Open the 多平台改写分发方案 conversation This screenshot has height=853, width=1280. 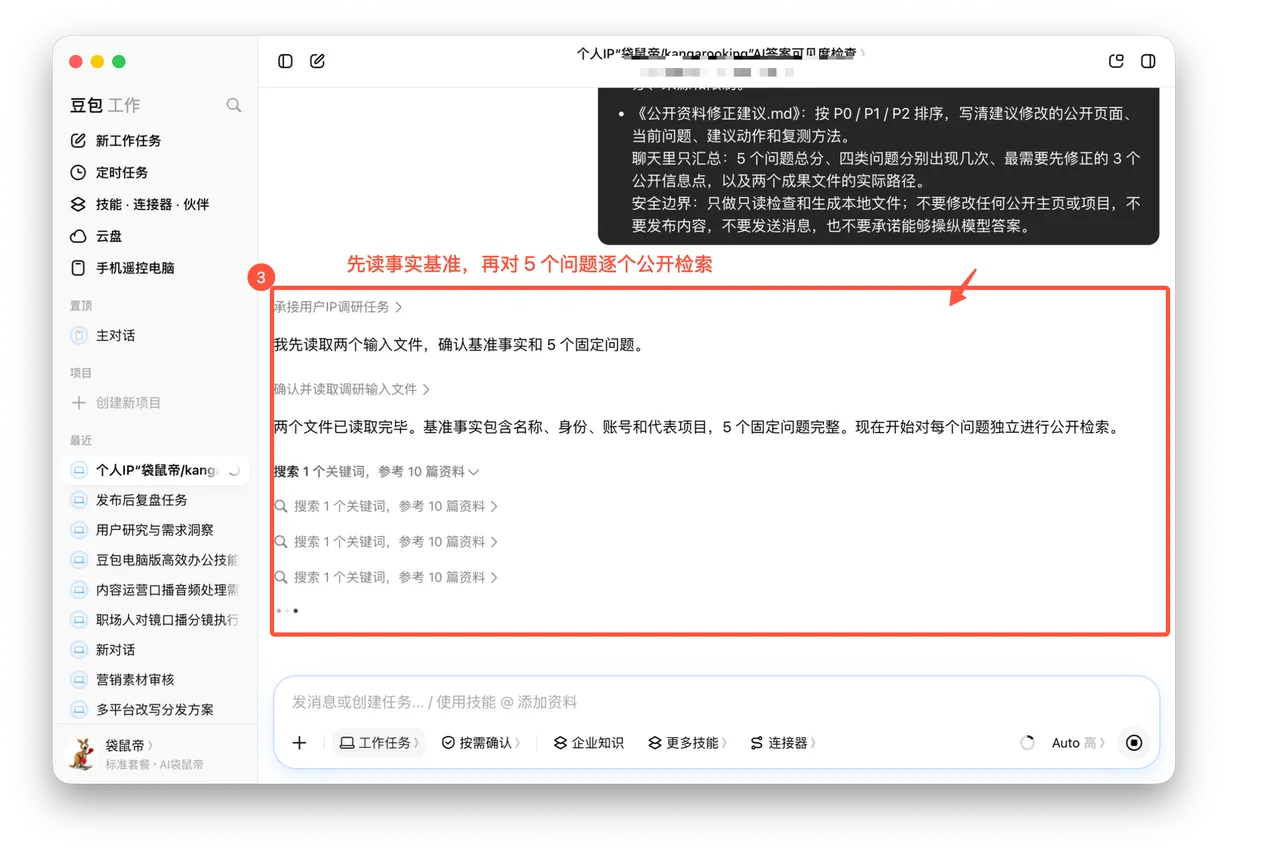click(x=155, y=710)
